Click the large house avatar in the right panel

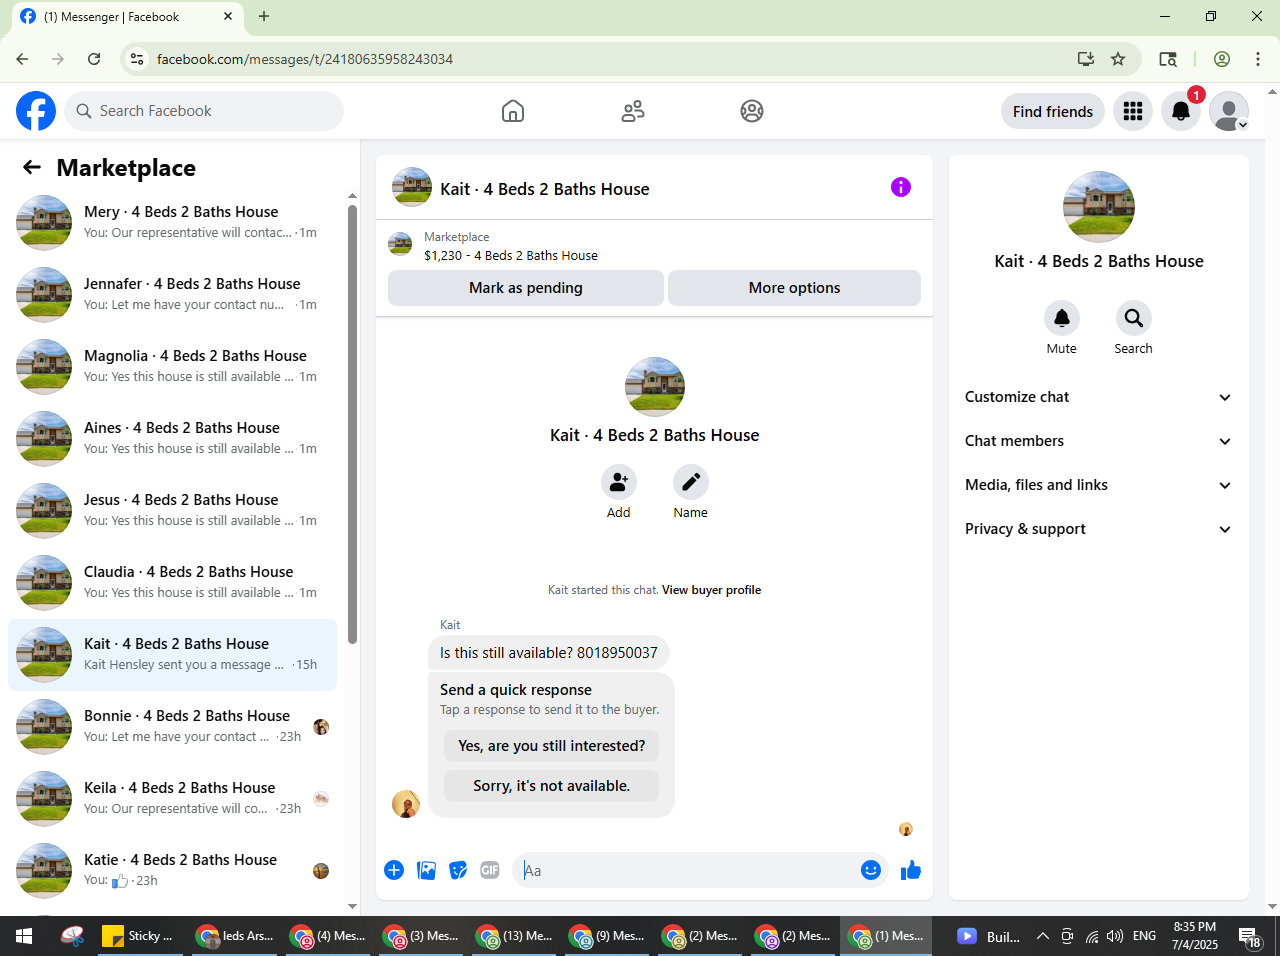click(x=1099, y=207)
